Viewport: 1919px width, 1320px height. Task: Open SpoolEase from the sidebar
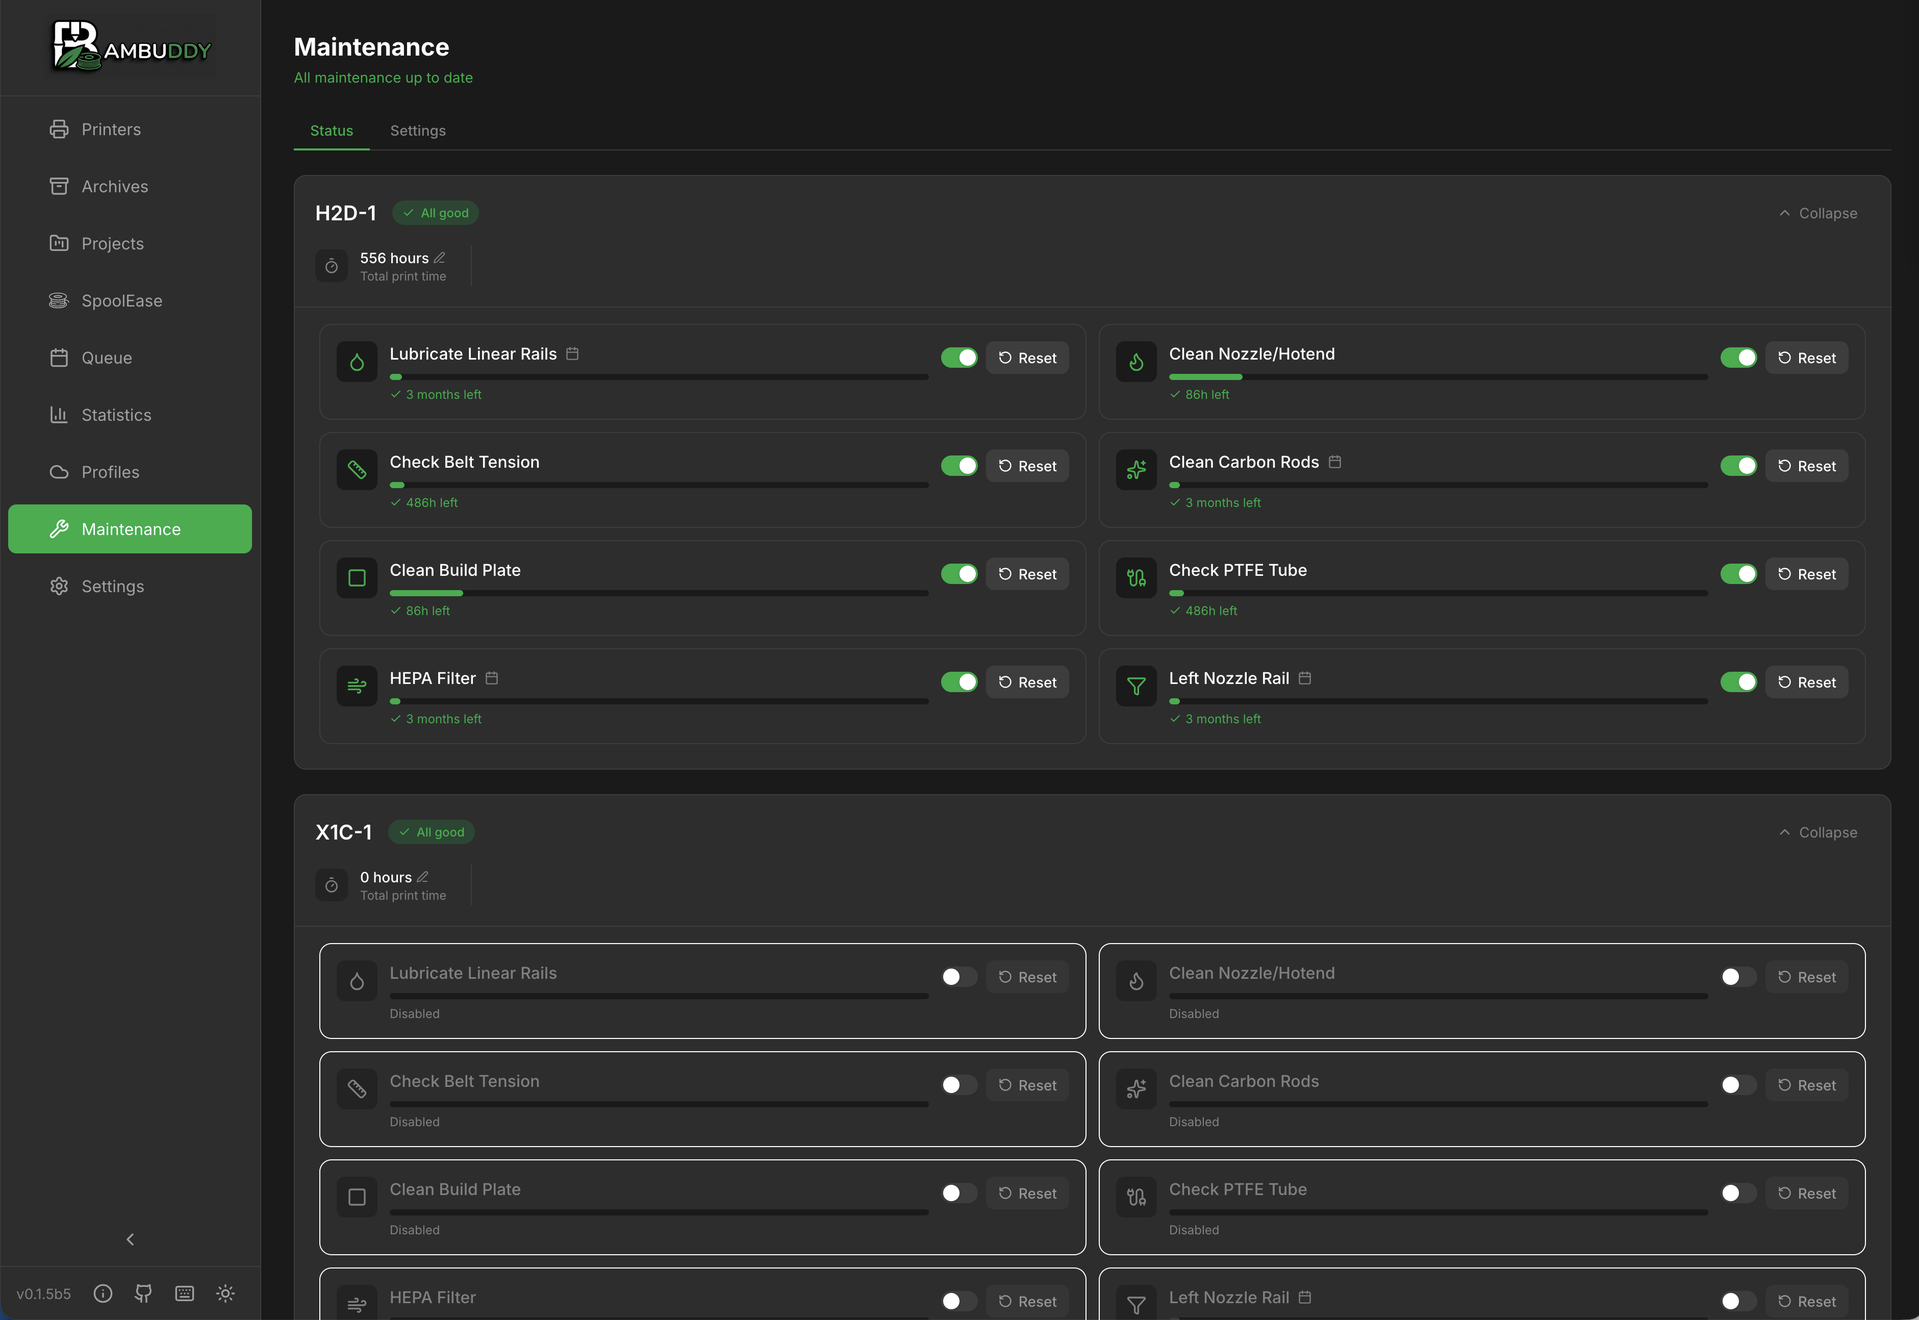tap(121, 301)
